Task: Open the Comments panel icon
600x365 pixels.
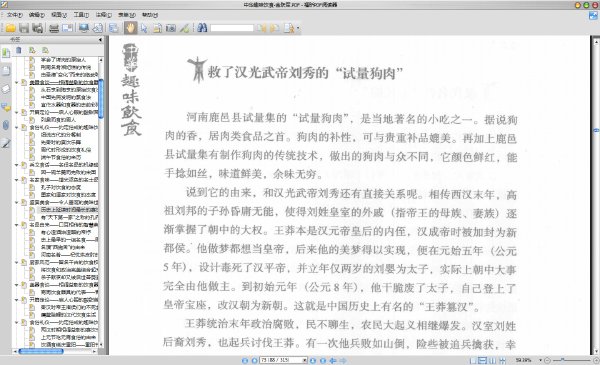Action: coord(6,107)
